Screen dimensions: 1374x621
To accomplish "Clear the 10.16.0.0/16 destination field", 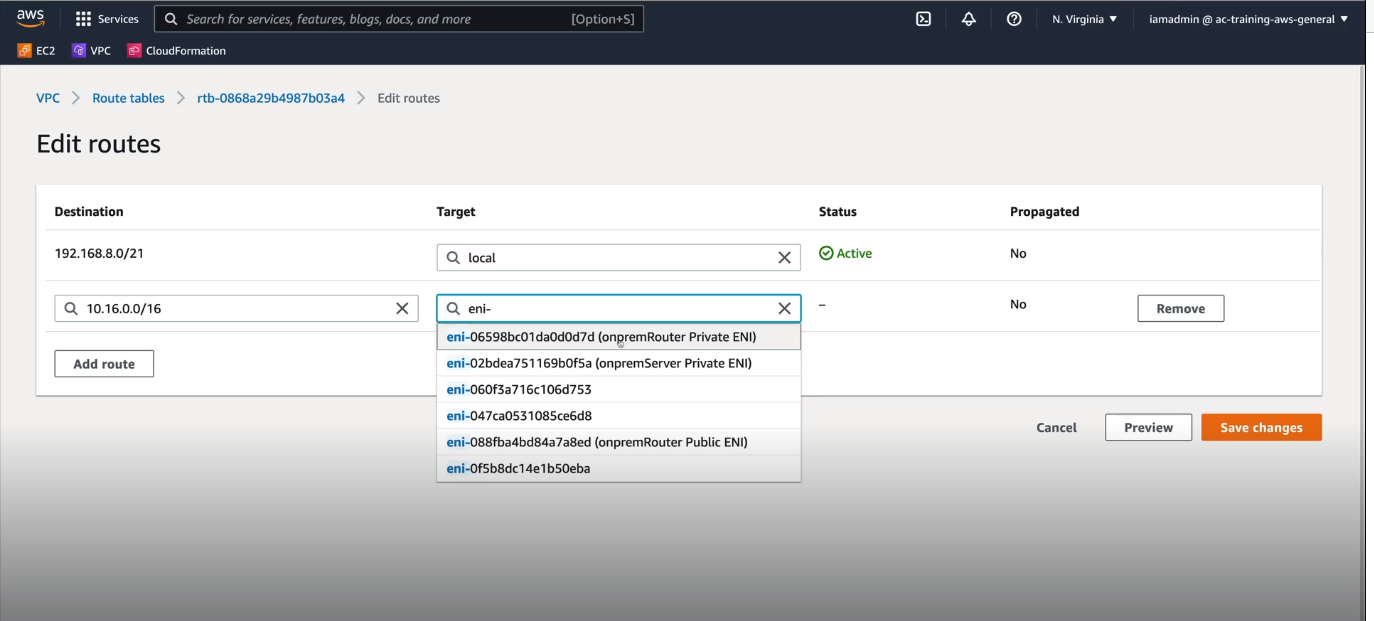I will pos(403,308).
